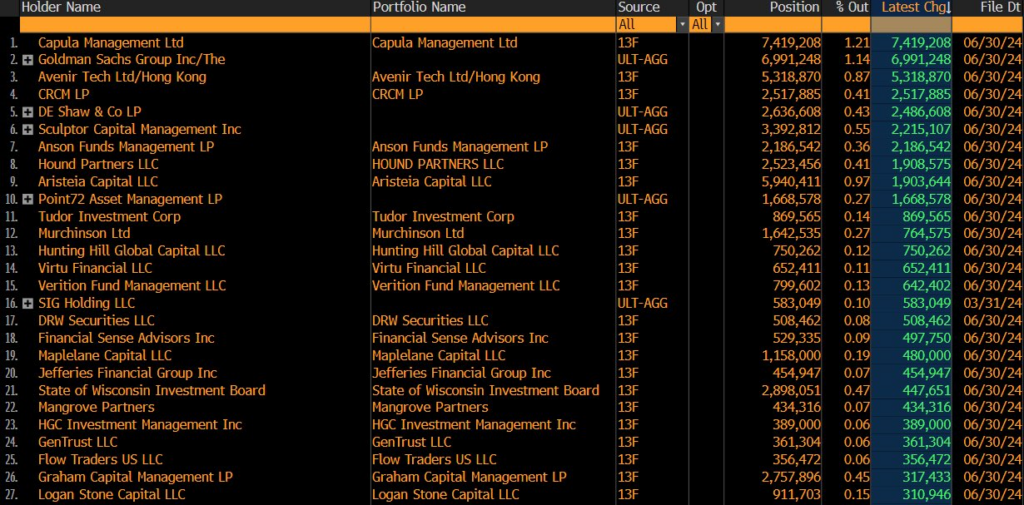Image resolution: width=1024 pixels, height=505 pixels.
Task: Select Hound Partners LLC holder name
Action: (x=98, y=164)
